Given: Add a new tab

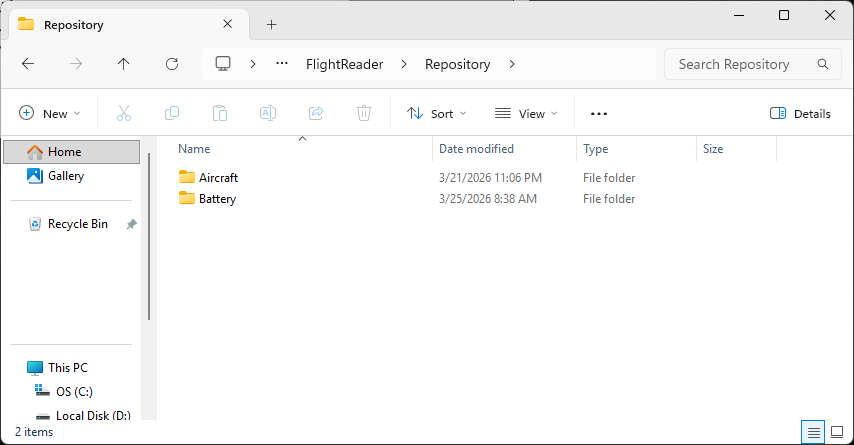Looking at the screenshot, I should 271,24.
